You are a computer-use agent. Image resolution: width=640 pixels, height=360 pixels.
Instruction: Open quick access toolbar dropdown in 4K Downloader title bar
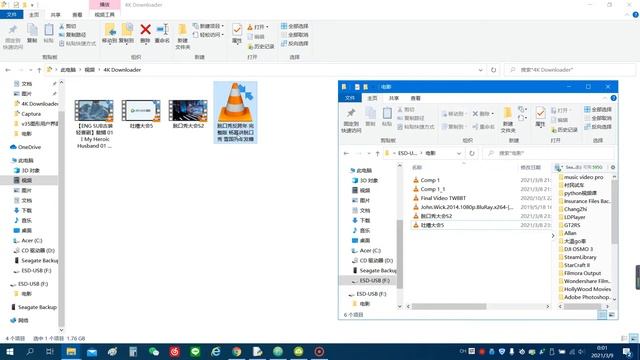pyautogui.click(x=32, y=5)
